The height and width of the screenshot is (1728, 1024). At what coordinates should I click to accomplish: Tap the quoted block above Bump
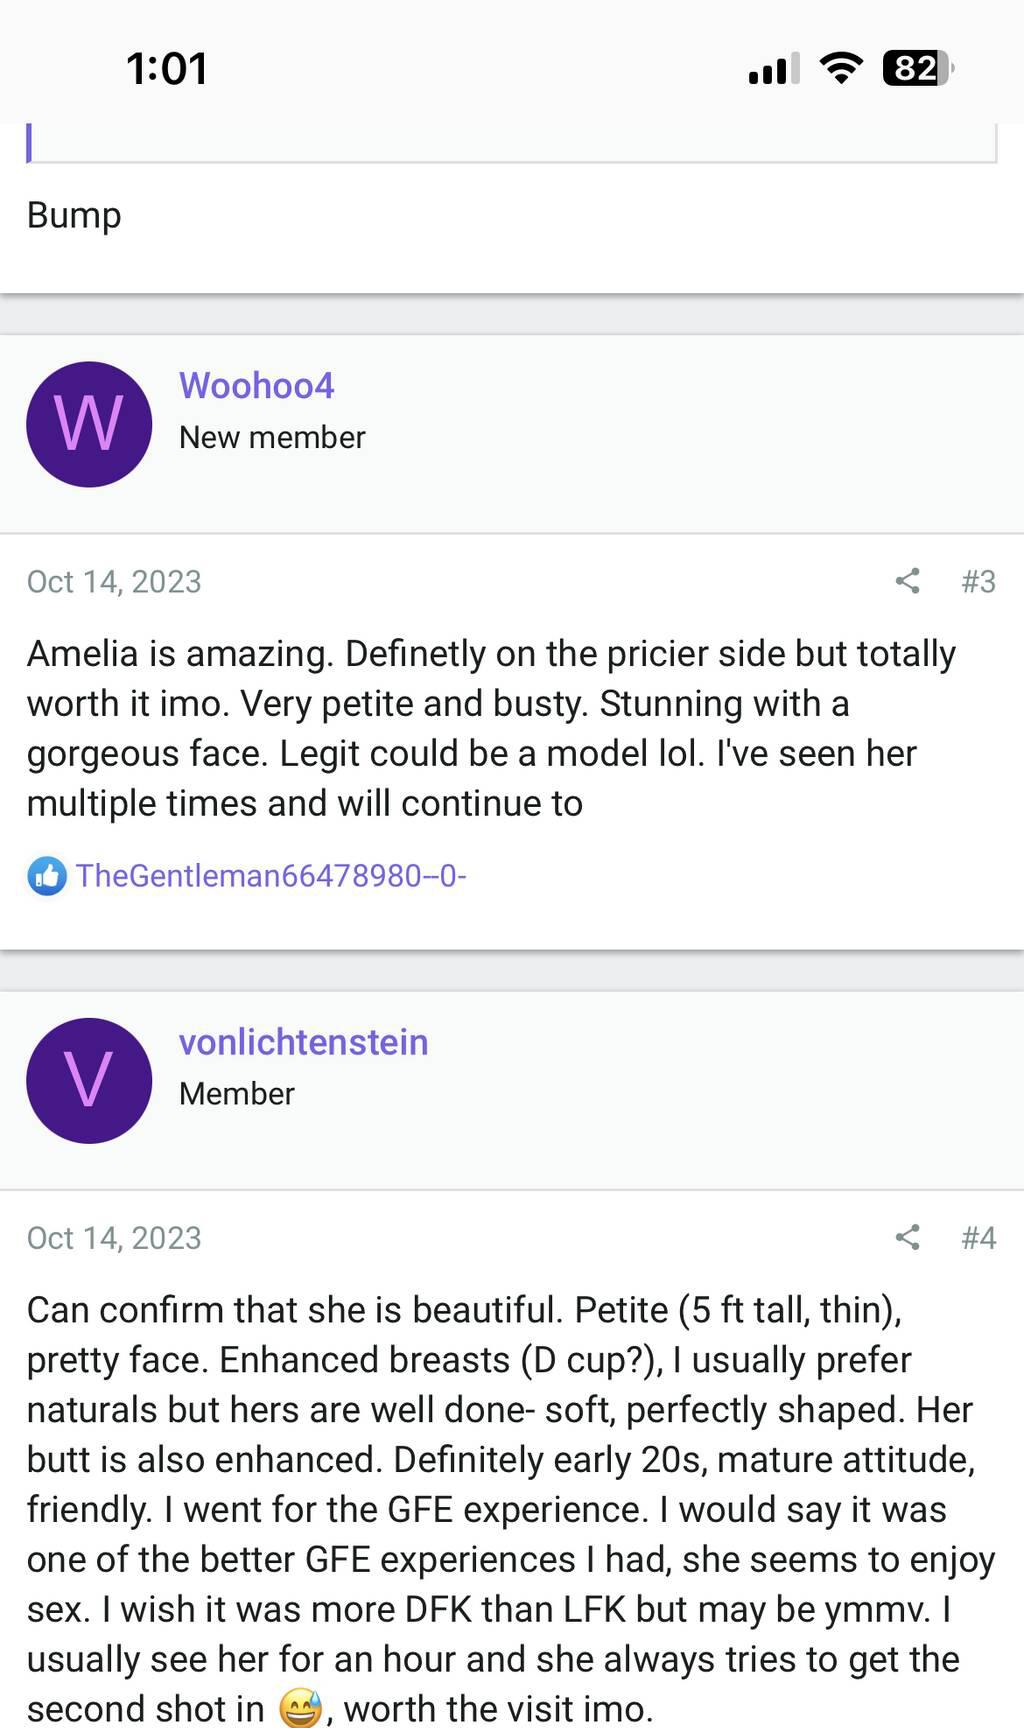(511, 143)
